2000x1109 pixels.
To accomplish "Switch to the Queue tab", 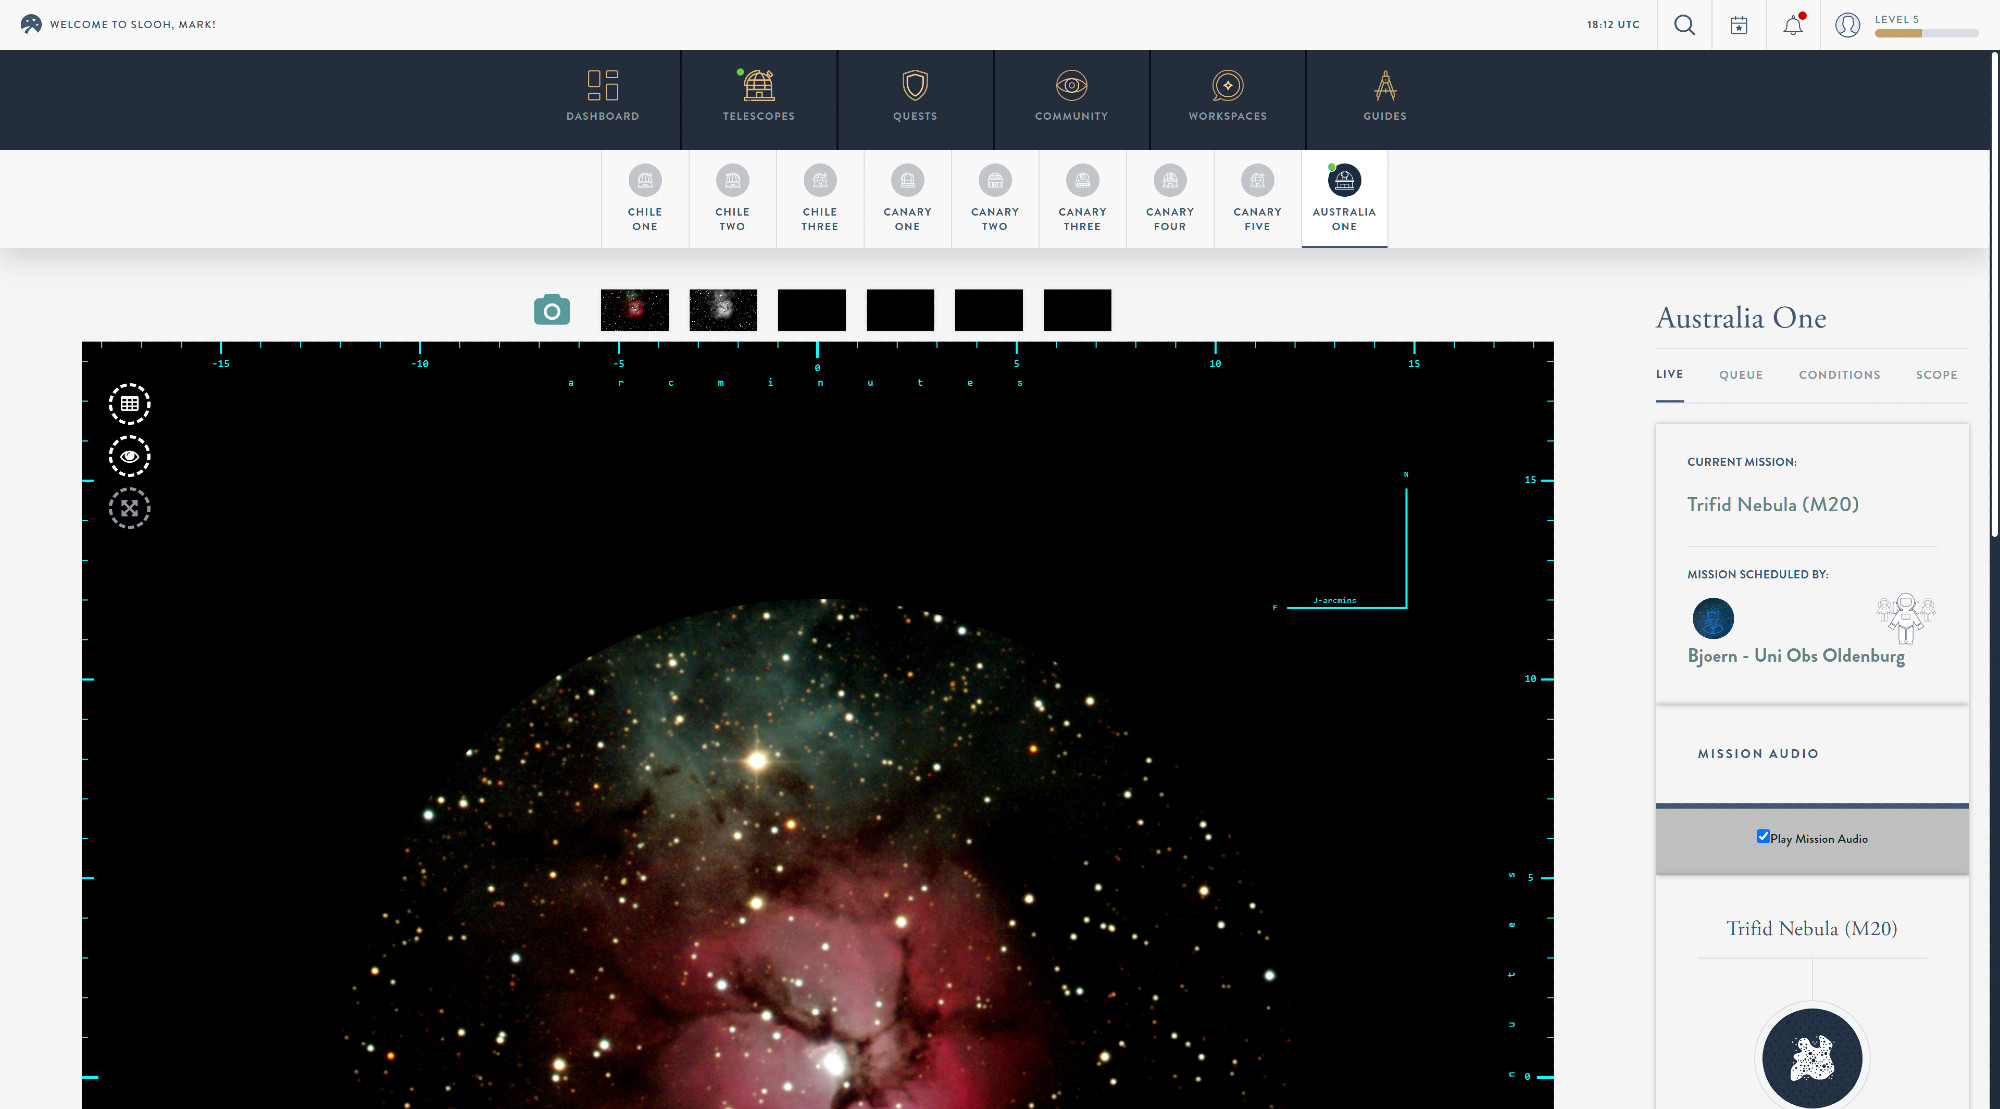I will [x=1741, y=375].
